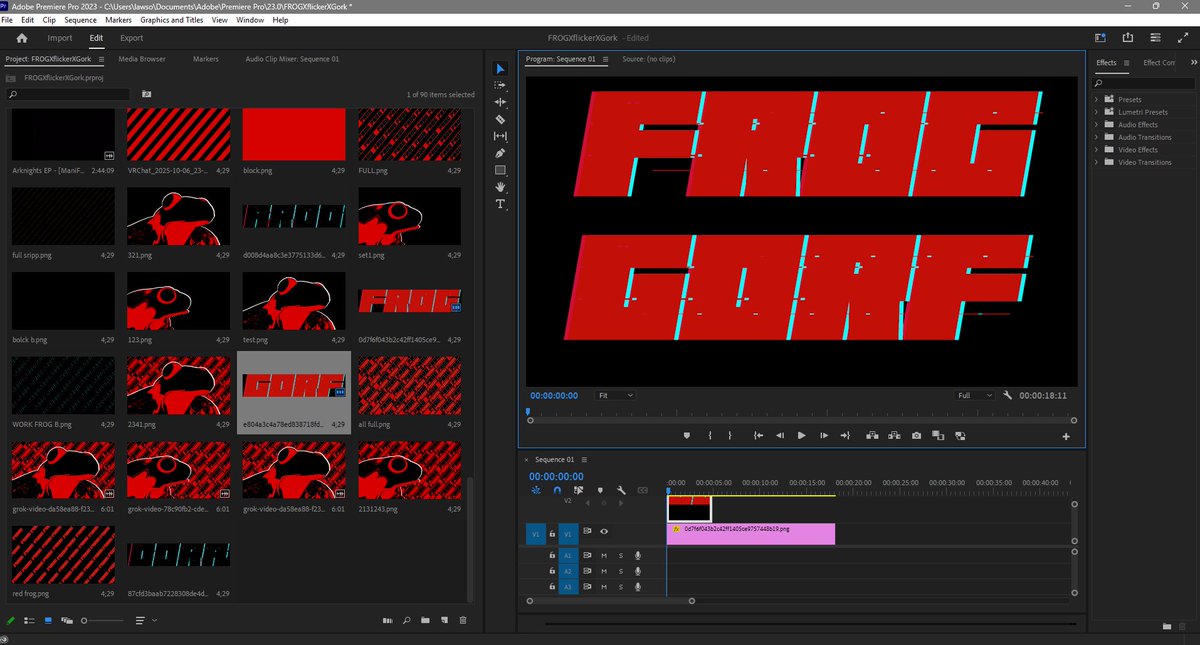Screen dimensions: 1200x645
Task: Click the Export Frame camera icon
Action: (x=917, y=435)
